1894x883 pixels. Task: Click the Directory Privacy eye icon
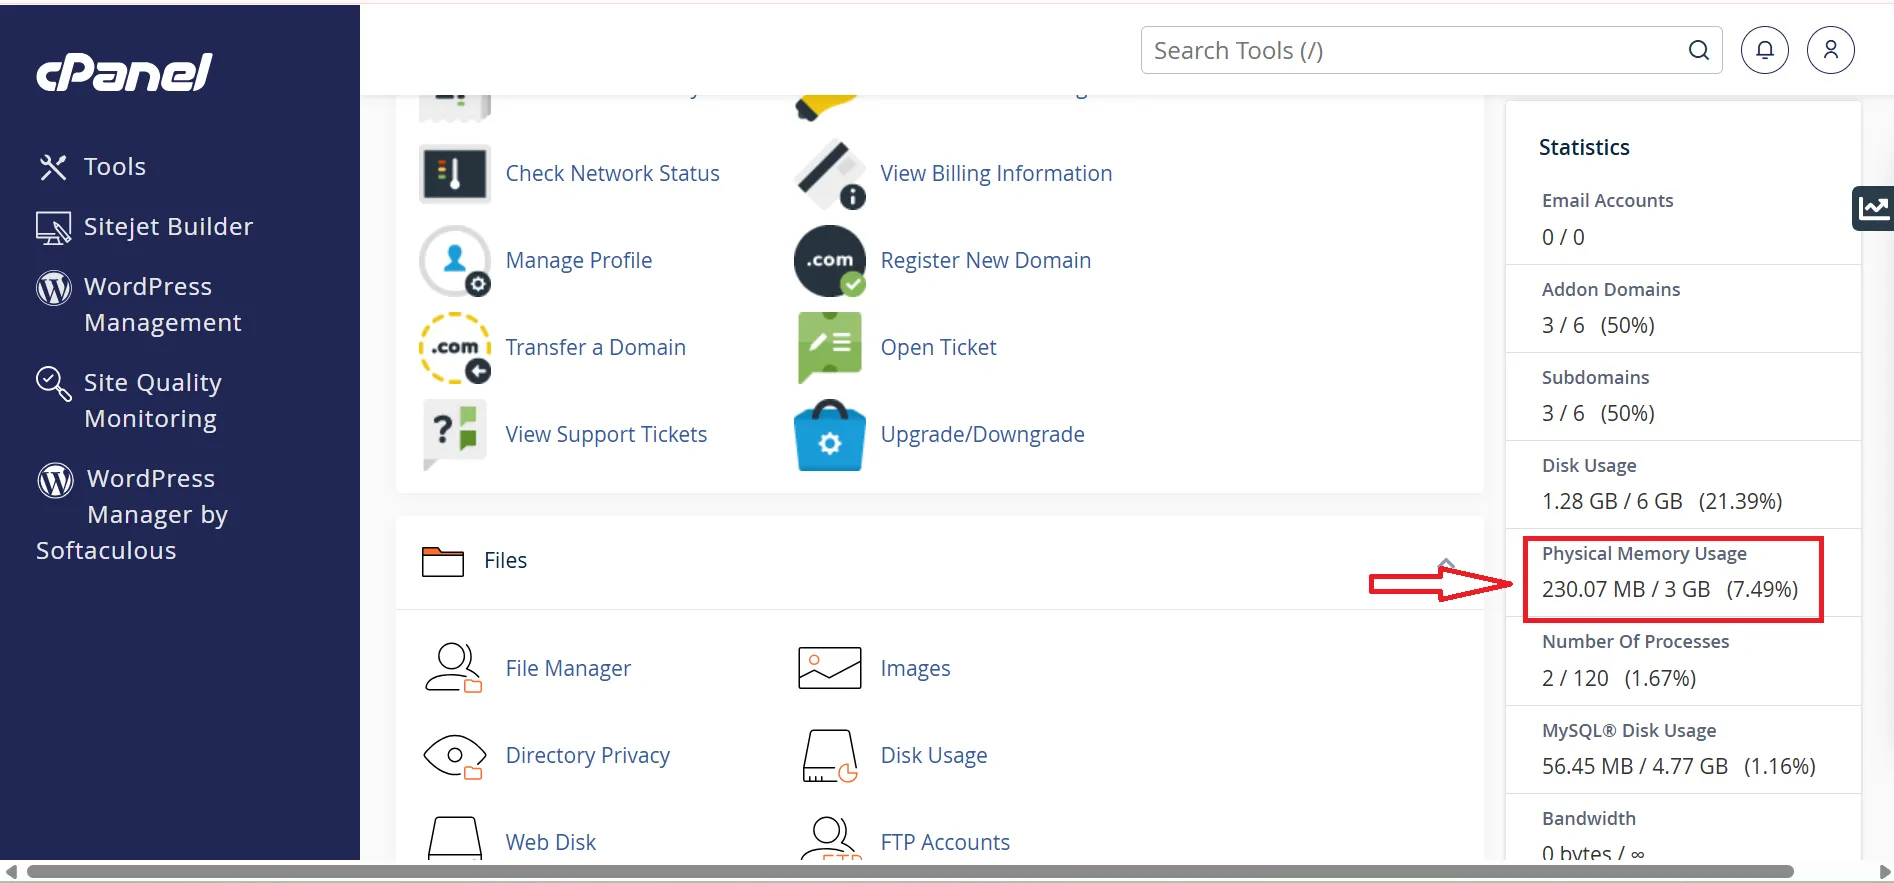pos(454,756)
